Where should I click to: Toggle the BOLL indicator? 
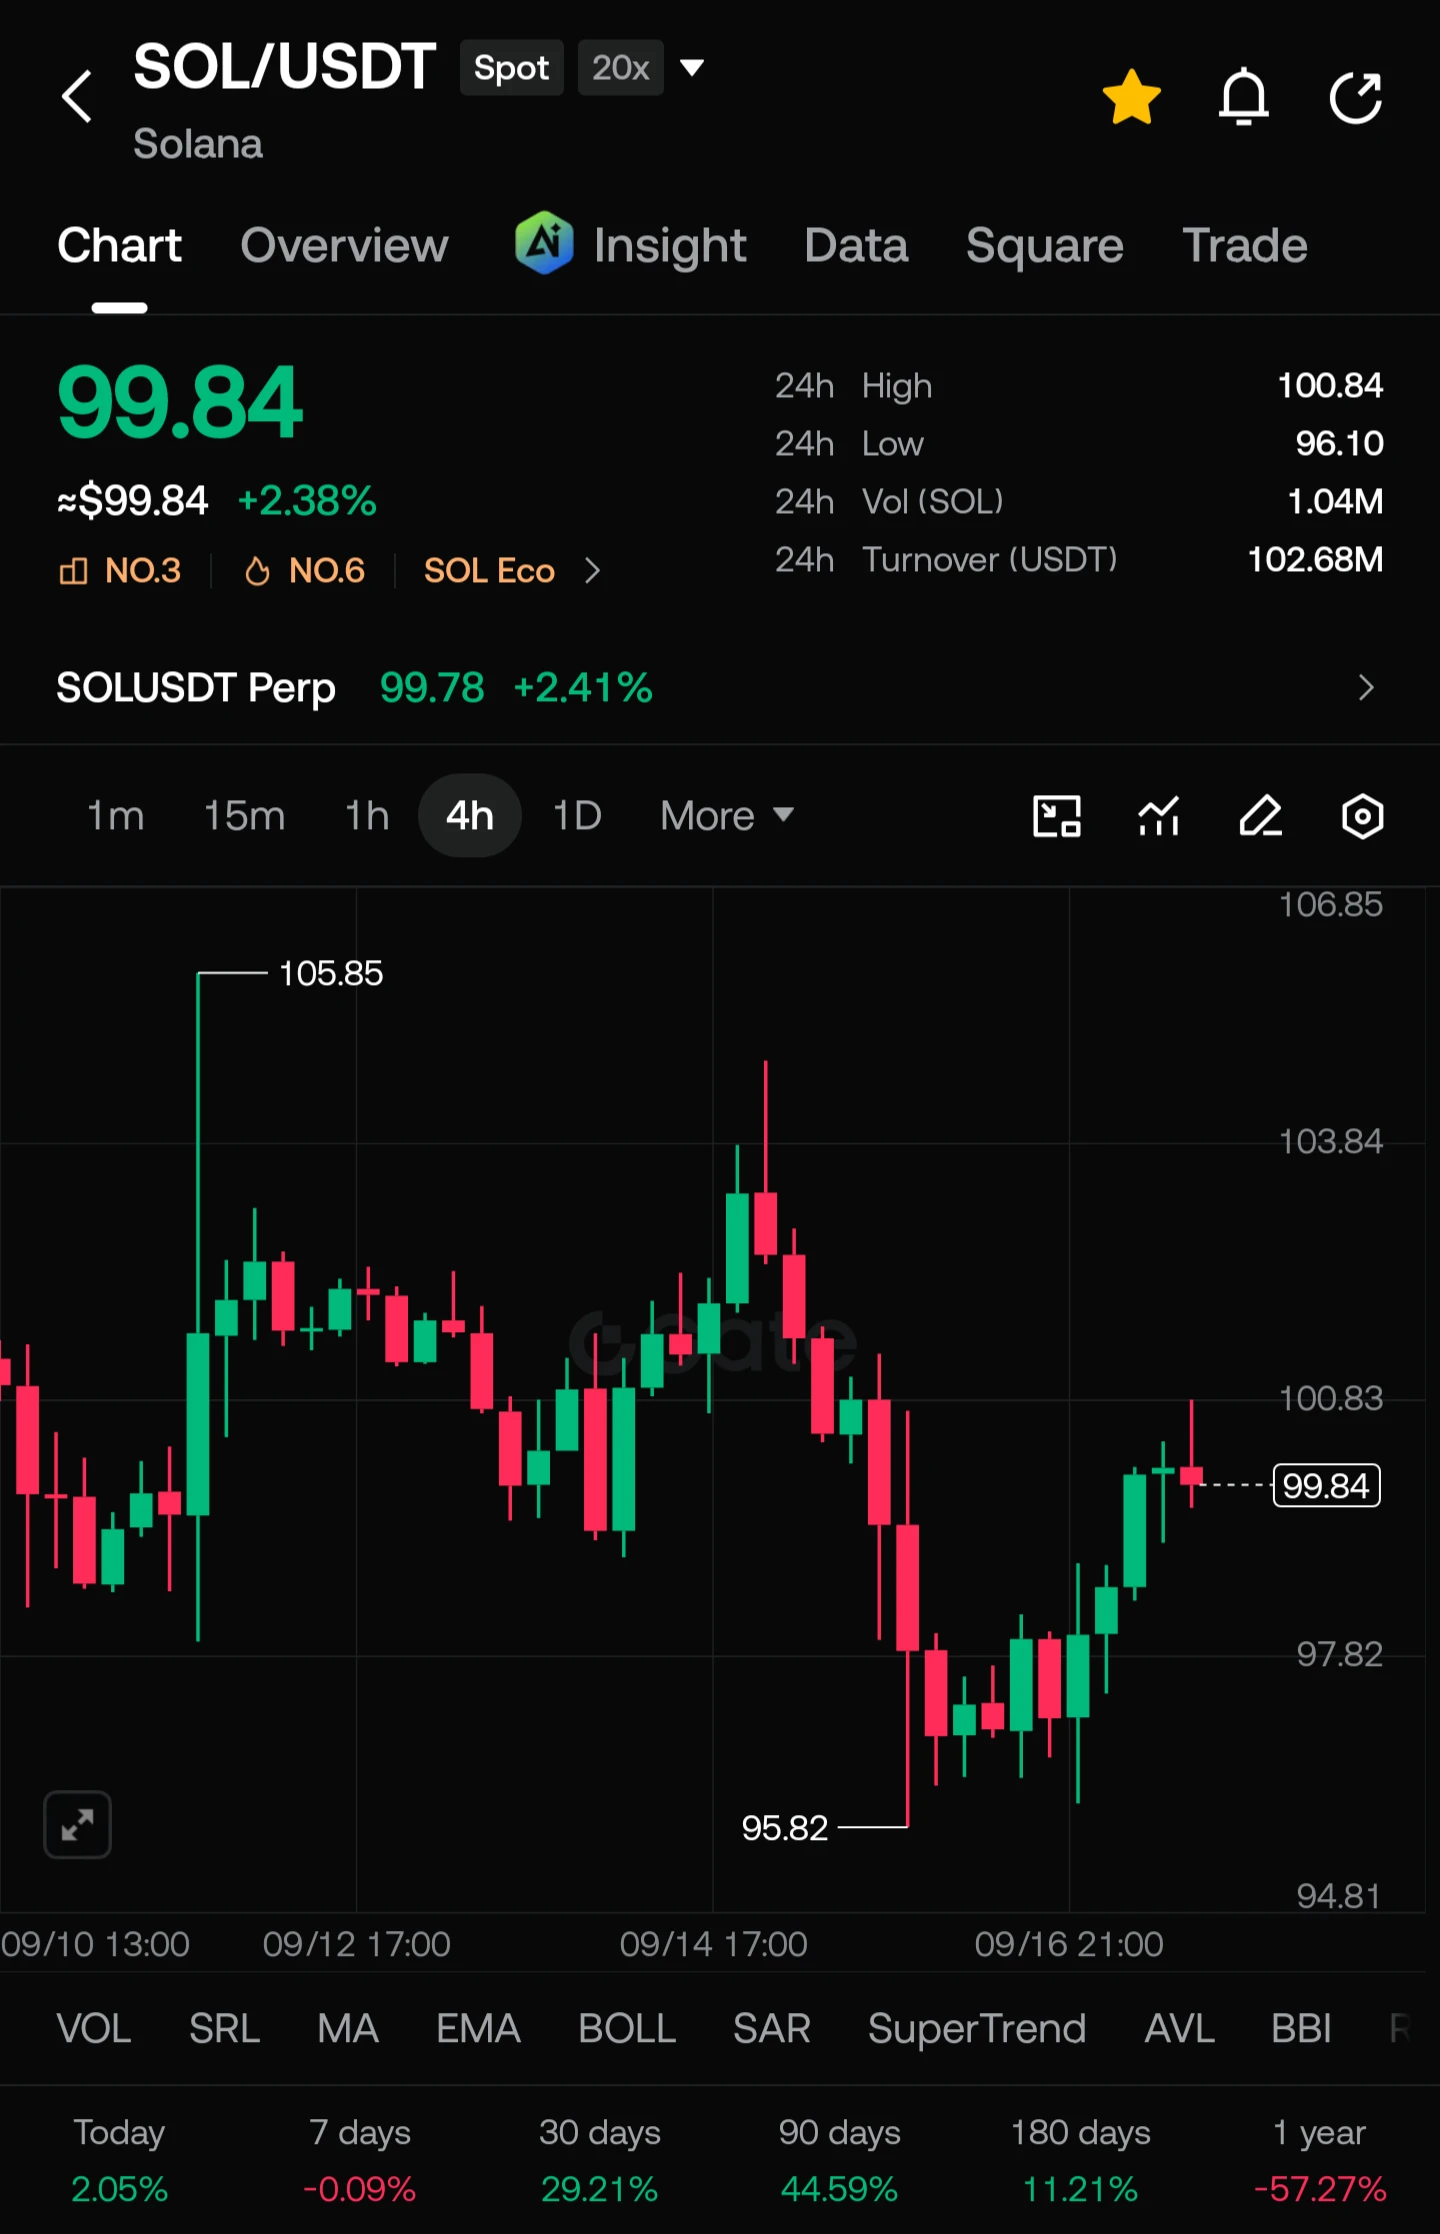pos(627,2028)
